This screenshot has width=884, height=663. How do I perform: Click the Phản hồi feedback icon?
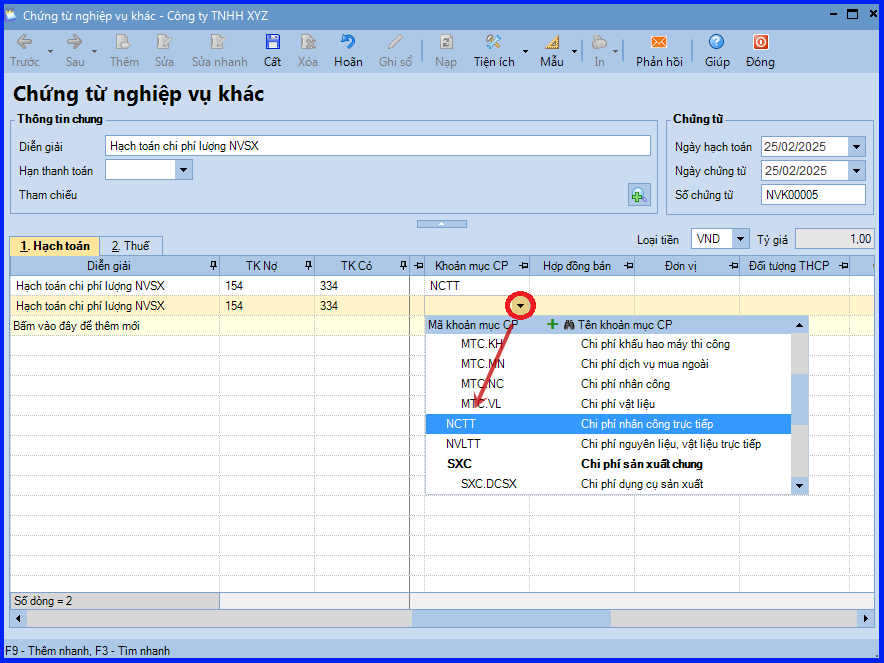tap(659, 42)
